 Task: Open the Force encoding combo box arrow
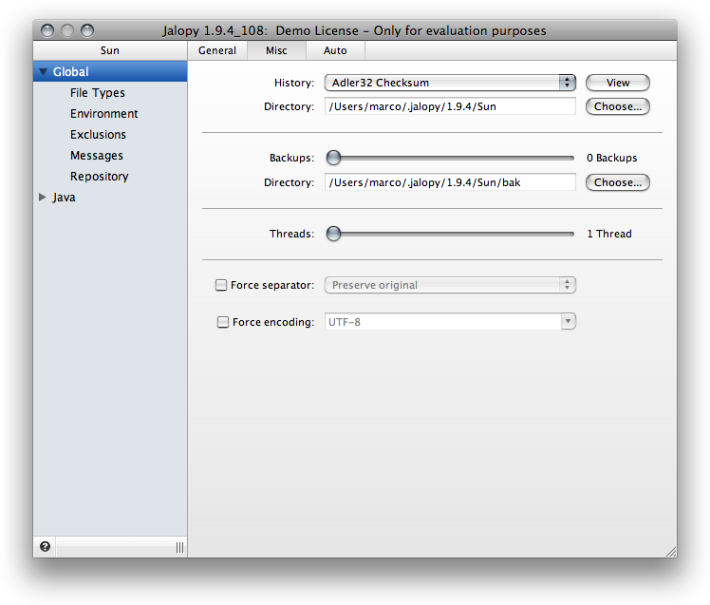568,322
